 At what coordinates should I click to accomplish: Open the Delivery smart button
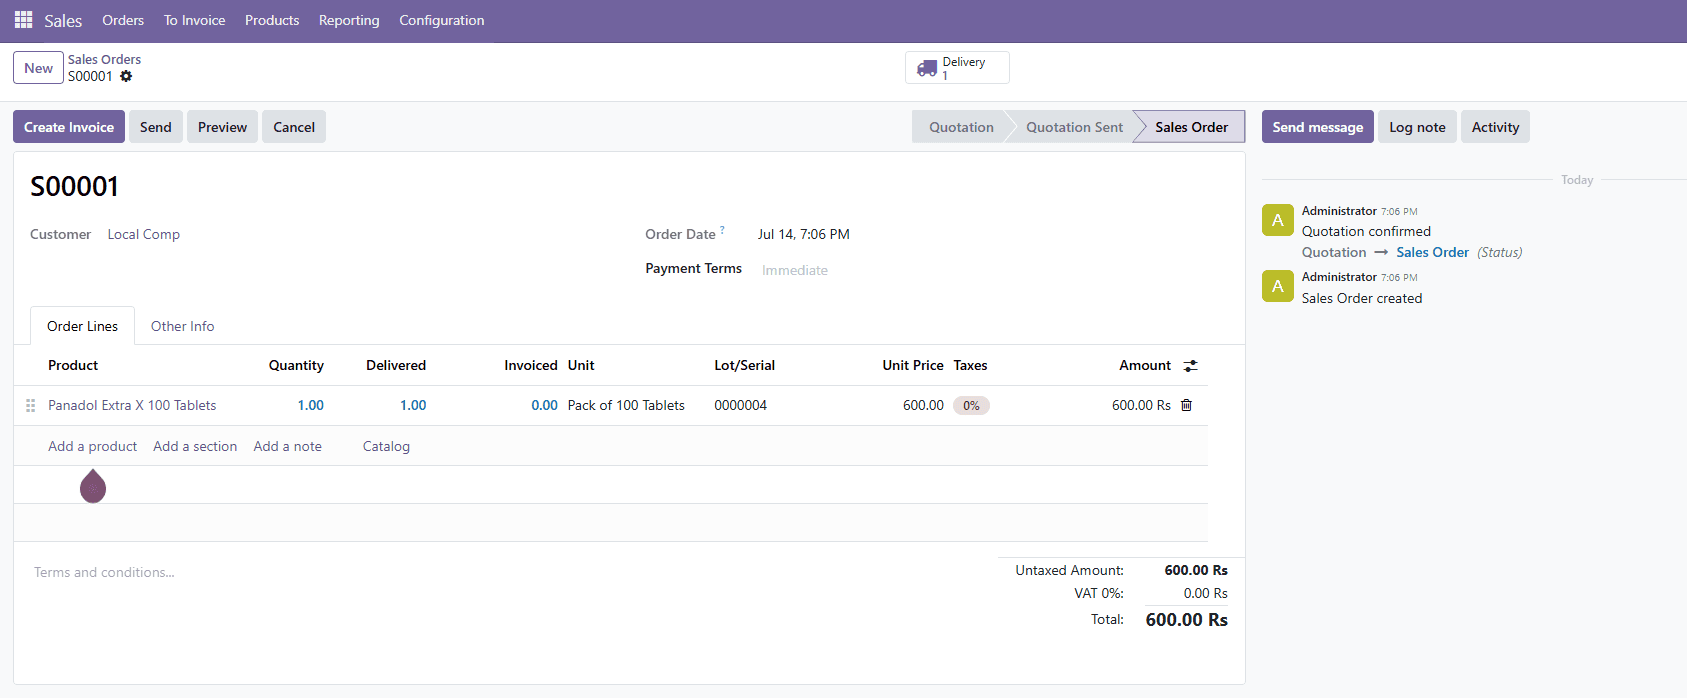coord(957,68)
